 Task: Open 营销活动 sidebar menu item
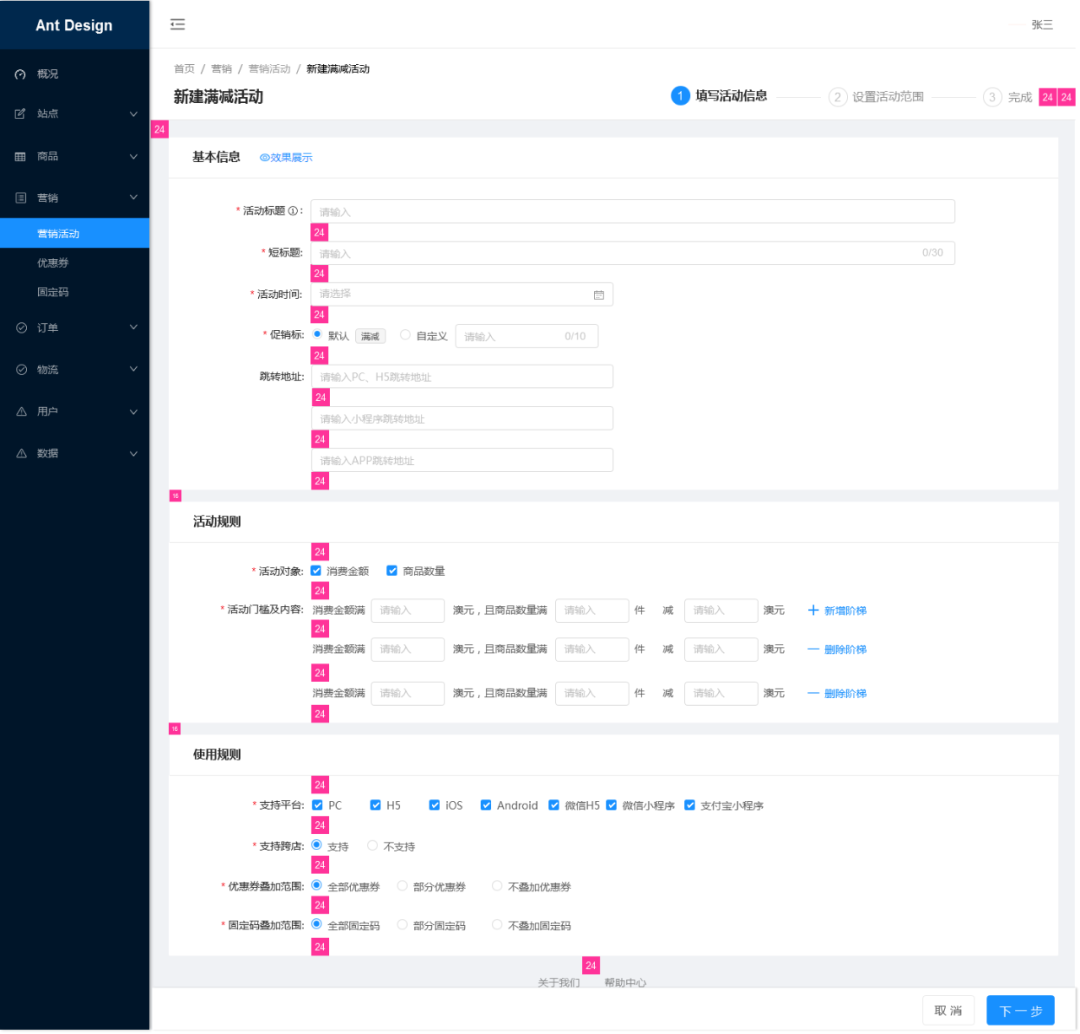(x=74, y=234)
